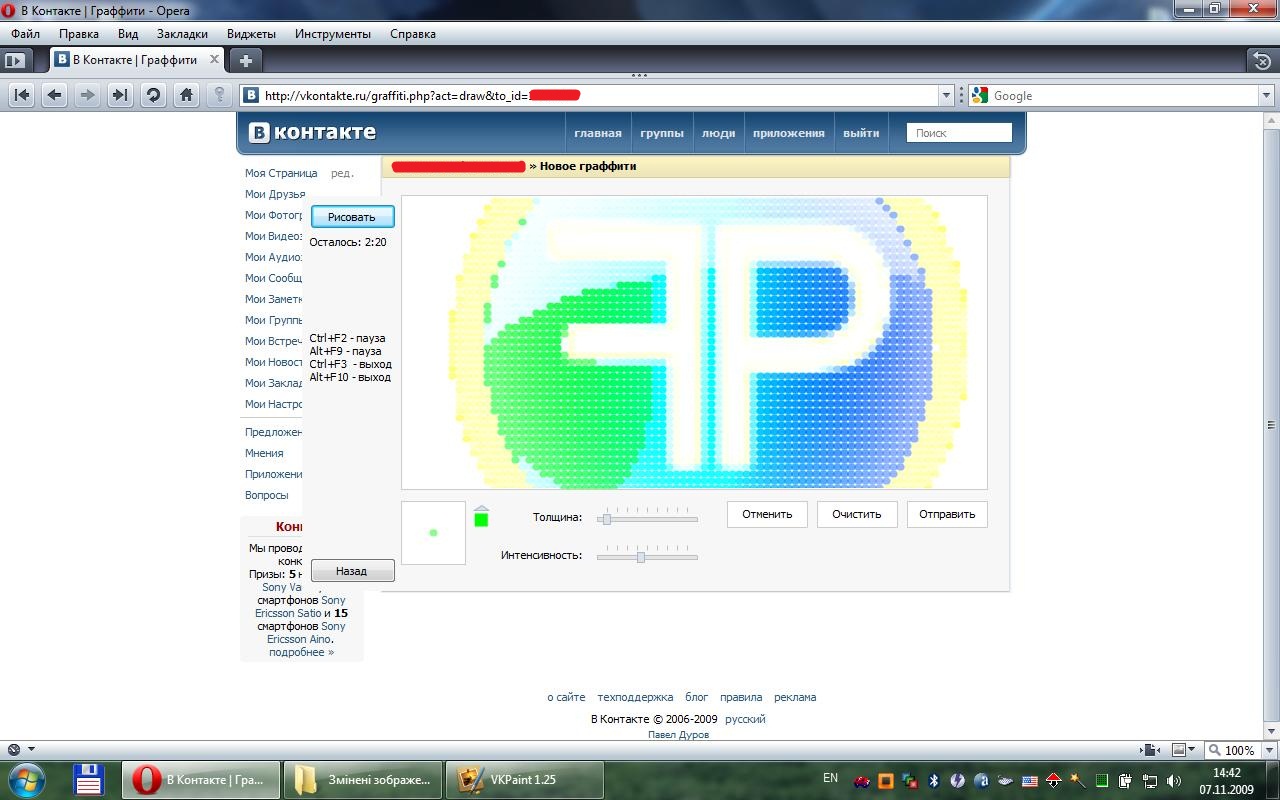Image resolution: width=1280 pixels, height=800 pixels.
Task: Open the Инструменты menu
Action: [x=333, y=33]
